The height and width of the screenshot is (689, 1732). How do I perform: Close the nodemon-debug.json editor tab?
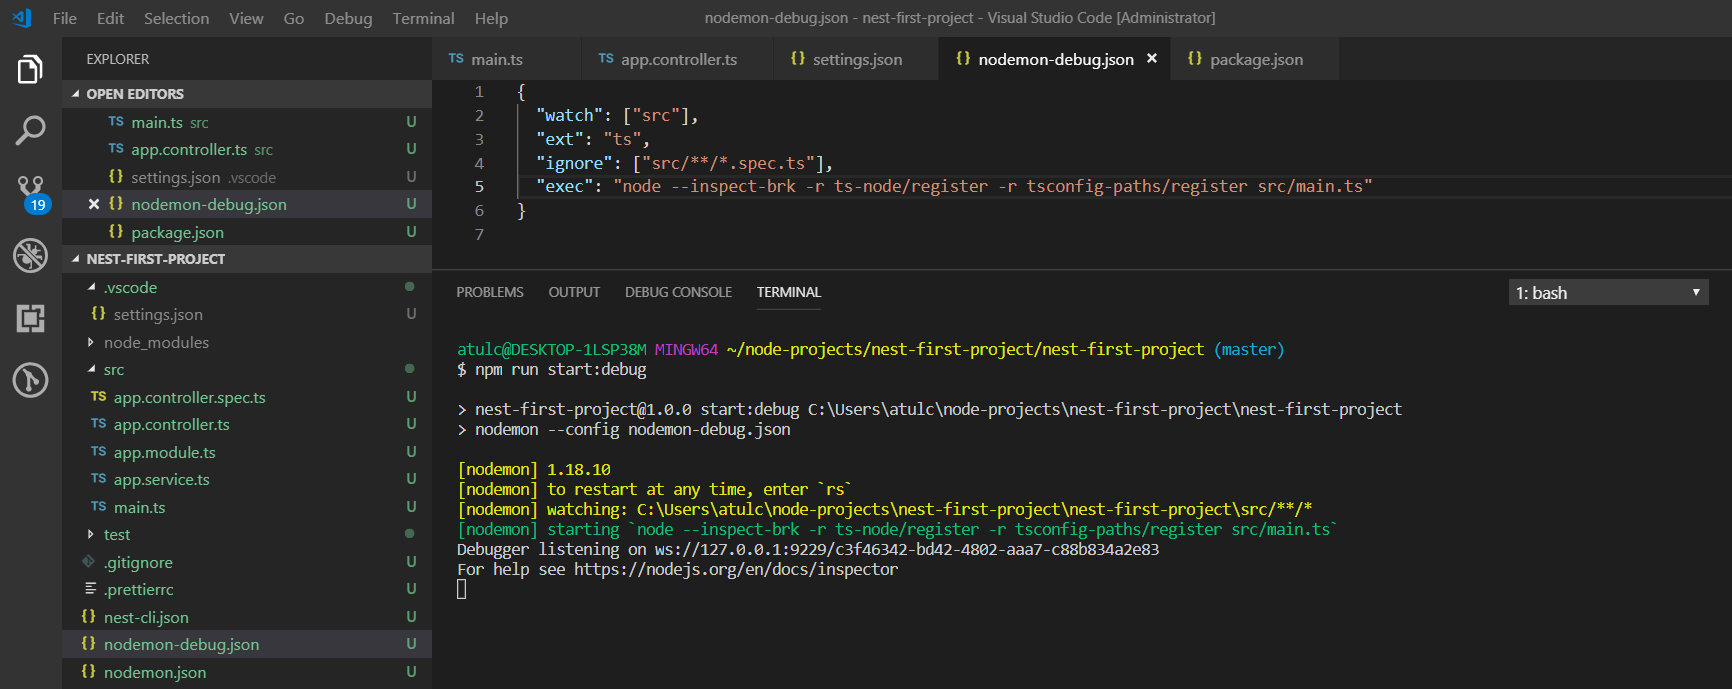pyautogui.click(x=1152, y=59)
